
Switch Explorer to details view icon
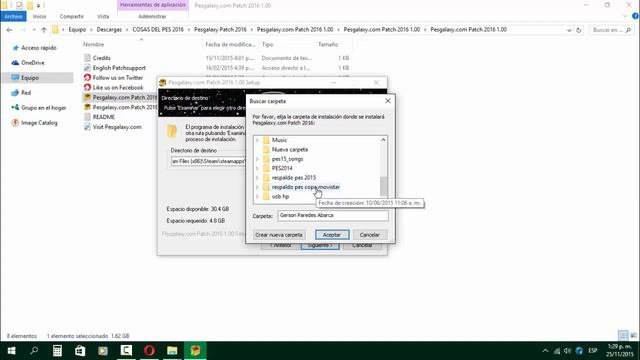tap(623, 336)
